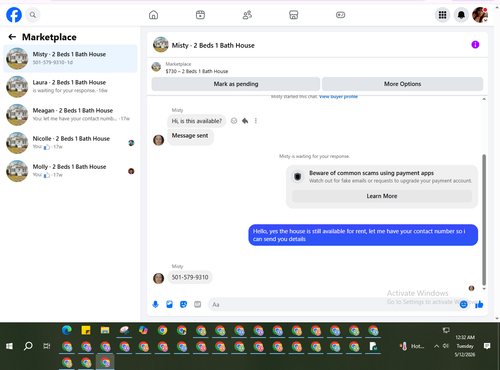Open the View buyer profile link
The width and height of the screenshot is (500, 370).
[x=338, y=97]
